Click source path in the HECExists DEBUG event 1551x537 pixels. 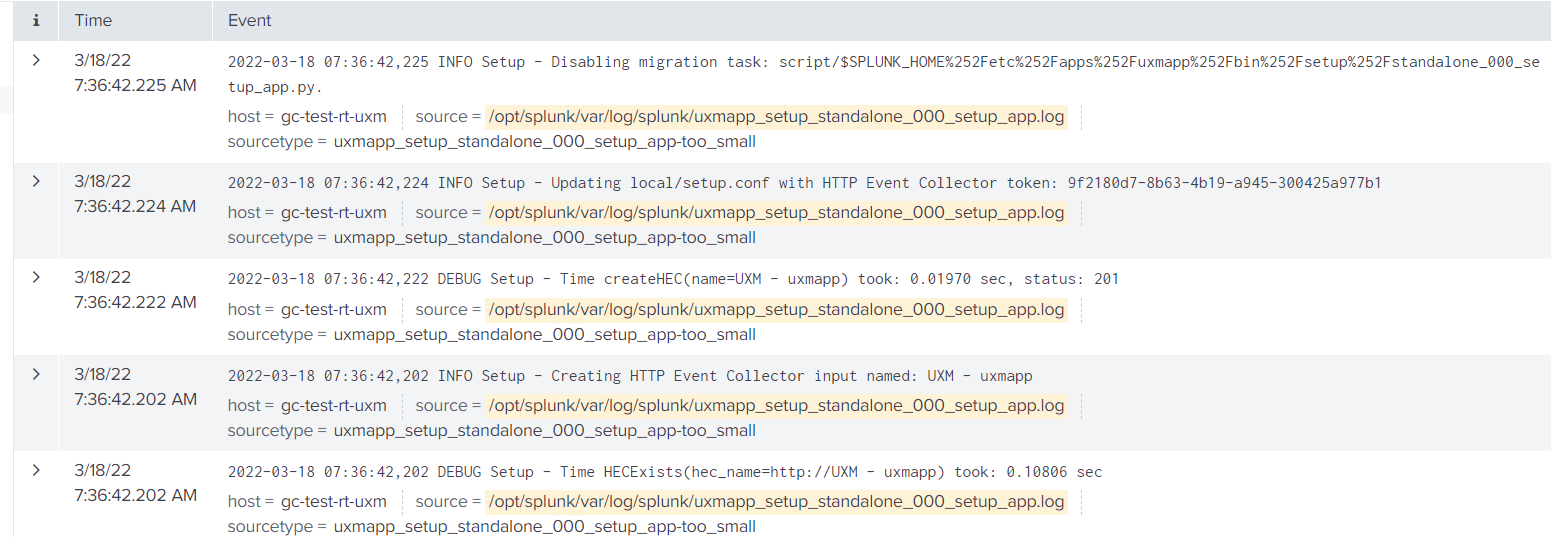(x=776, y=502)
